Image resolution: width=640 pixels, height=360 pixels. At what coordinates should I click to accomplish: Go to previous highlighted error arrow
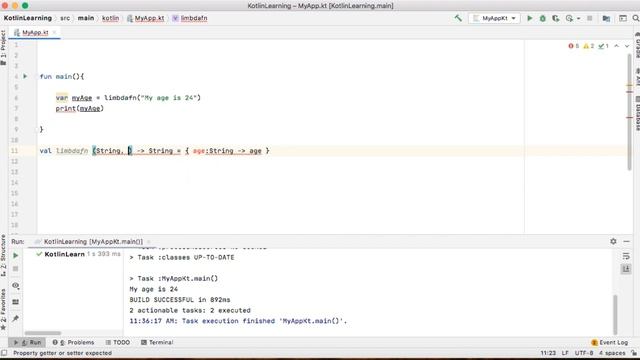pos(616,46)
